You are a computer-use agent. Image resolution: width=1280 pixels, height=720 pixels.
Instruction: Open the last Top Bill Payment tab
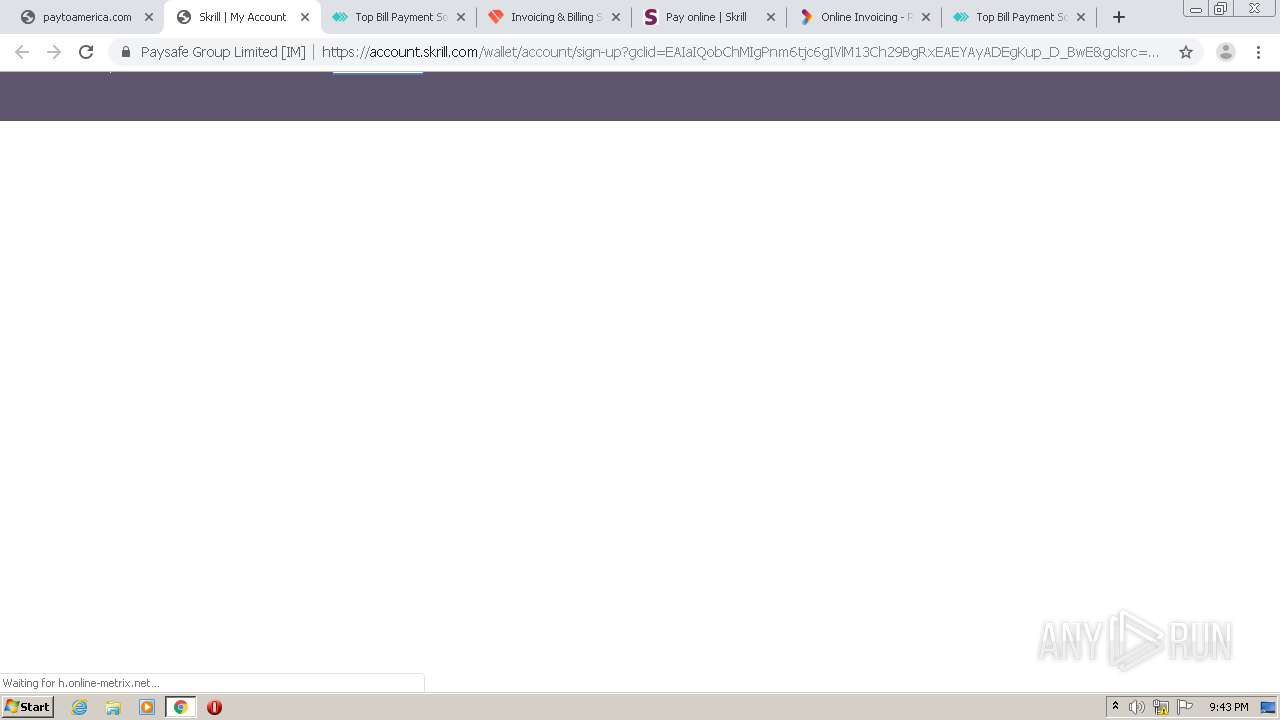point(1019,17)
